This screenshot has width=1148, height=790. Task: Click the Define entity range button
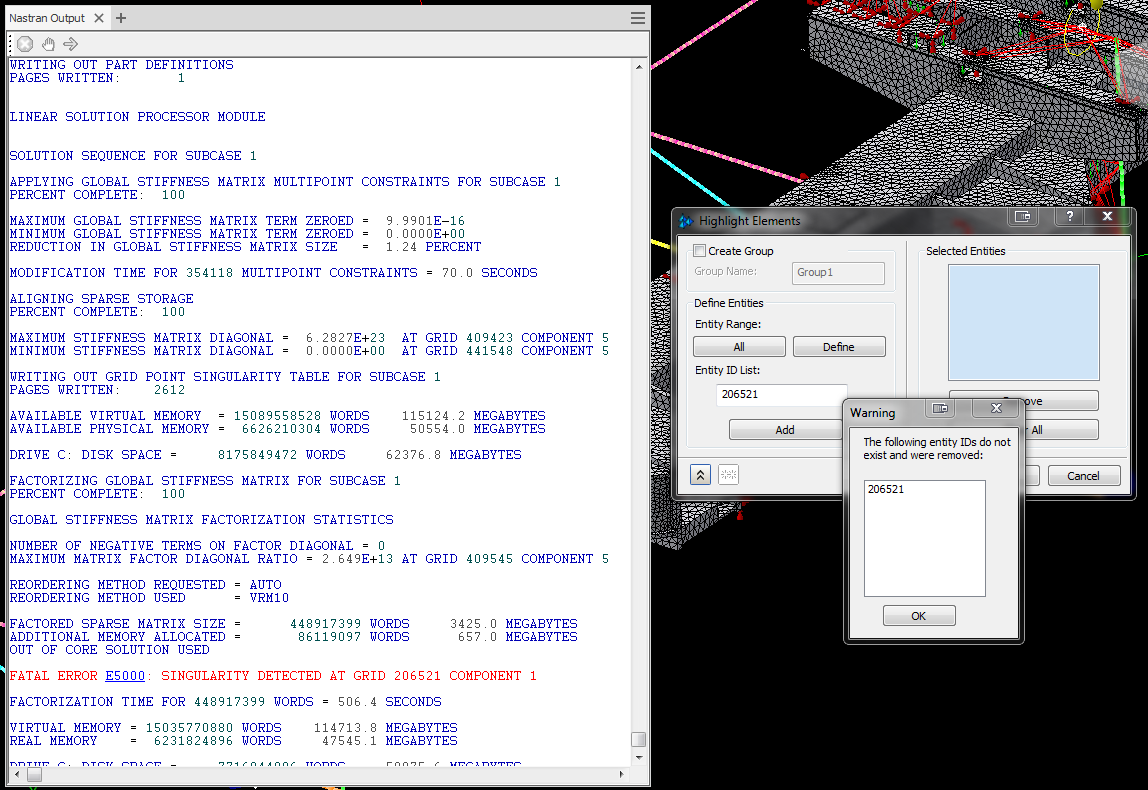pyautogui.click(x=838, y=347)
